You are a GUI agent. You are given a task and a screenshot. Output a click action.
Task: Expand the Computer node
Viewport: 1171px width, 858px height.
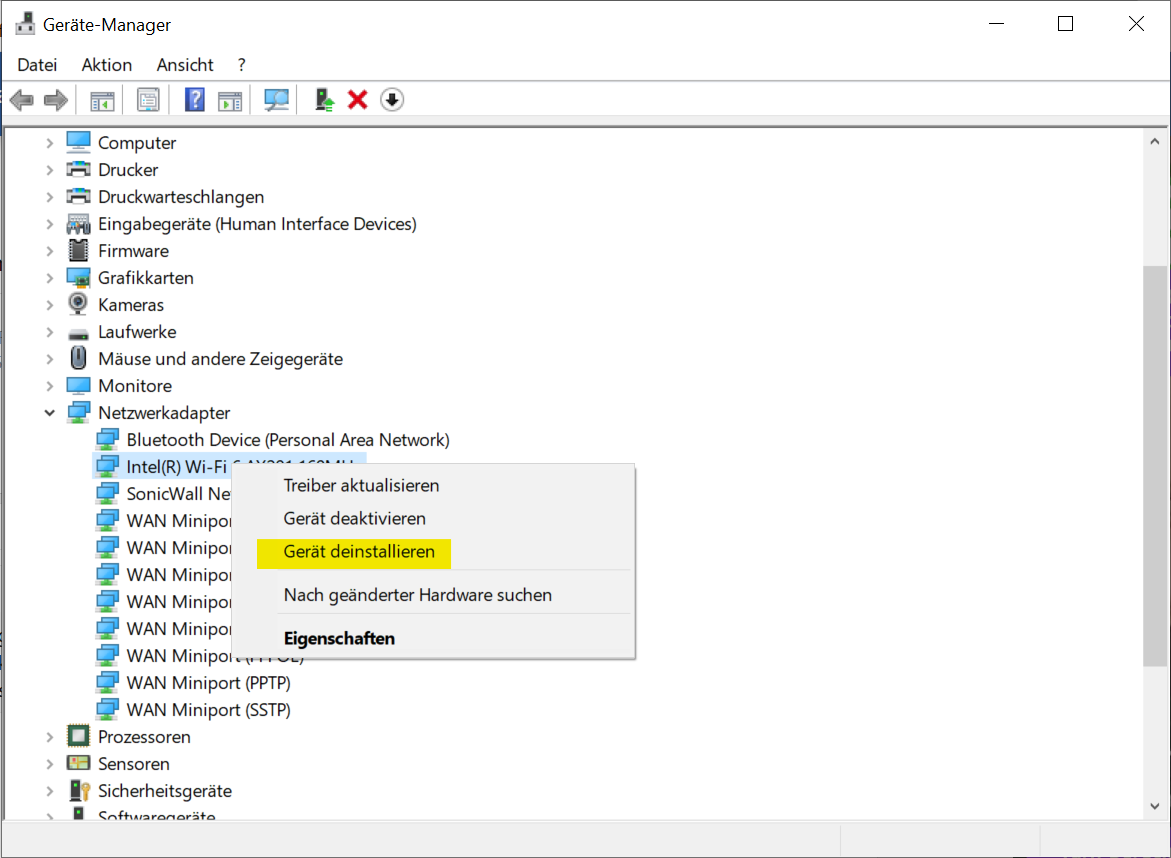coord(49,143)
